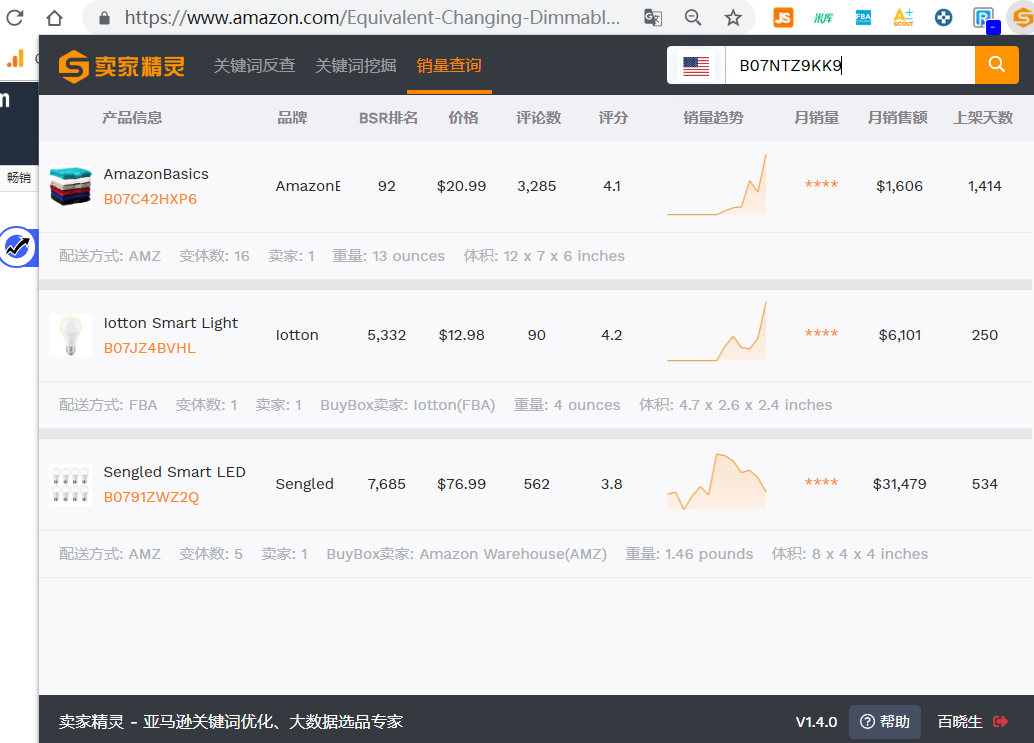
Task: Click the extension icon with blue badge
Action: 985,20
